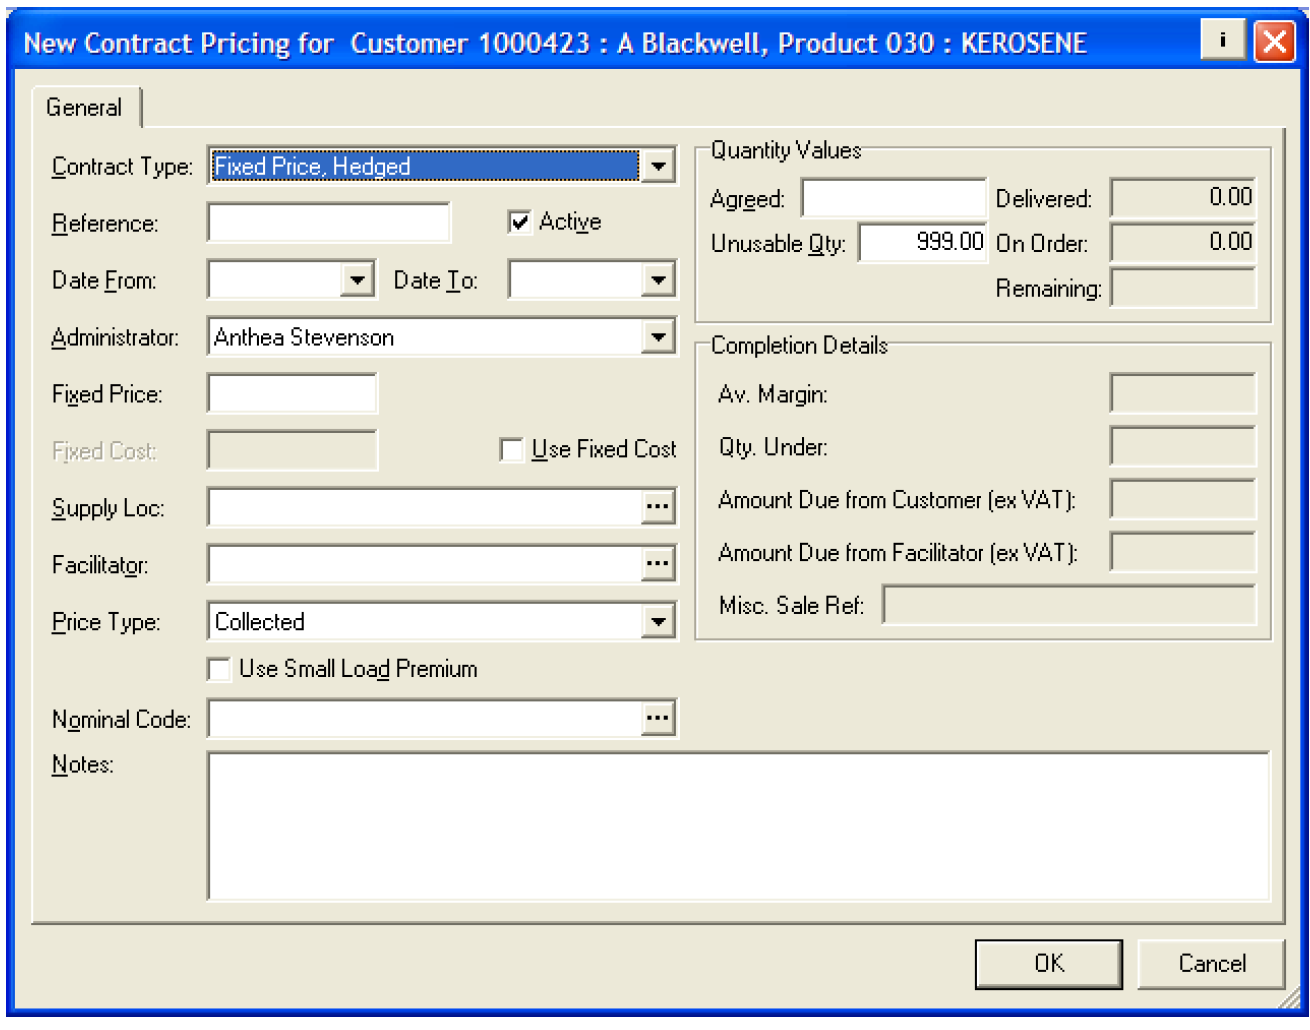Expand the Administrator dropdown list
The width and height of the screenshot is (1310, 1030).
coord(657,337)
